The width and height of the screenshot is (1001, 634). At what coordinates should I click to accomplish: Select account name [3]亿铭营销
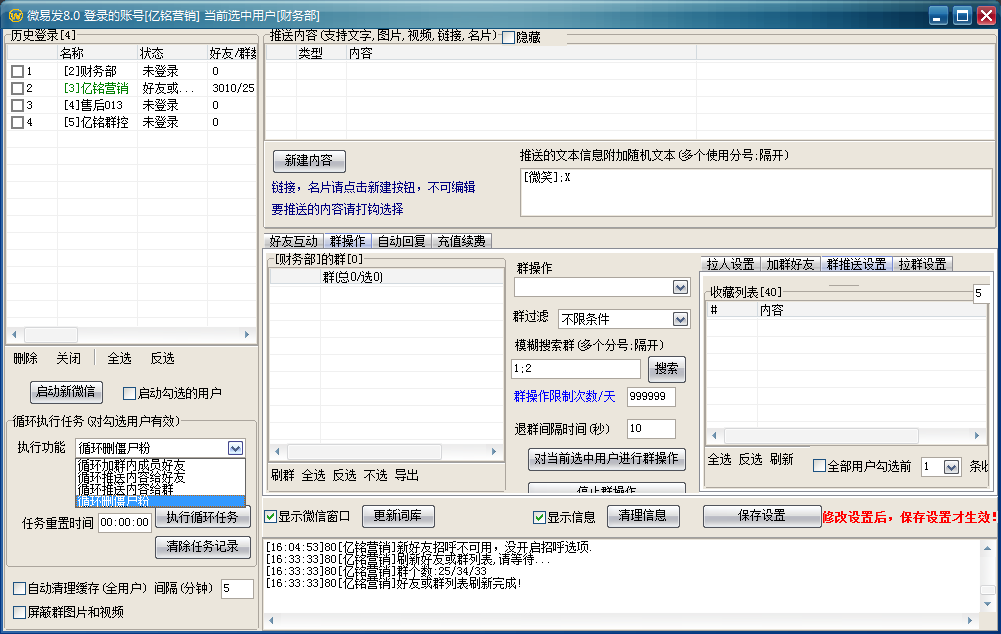[x=96, y=88]
